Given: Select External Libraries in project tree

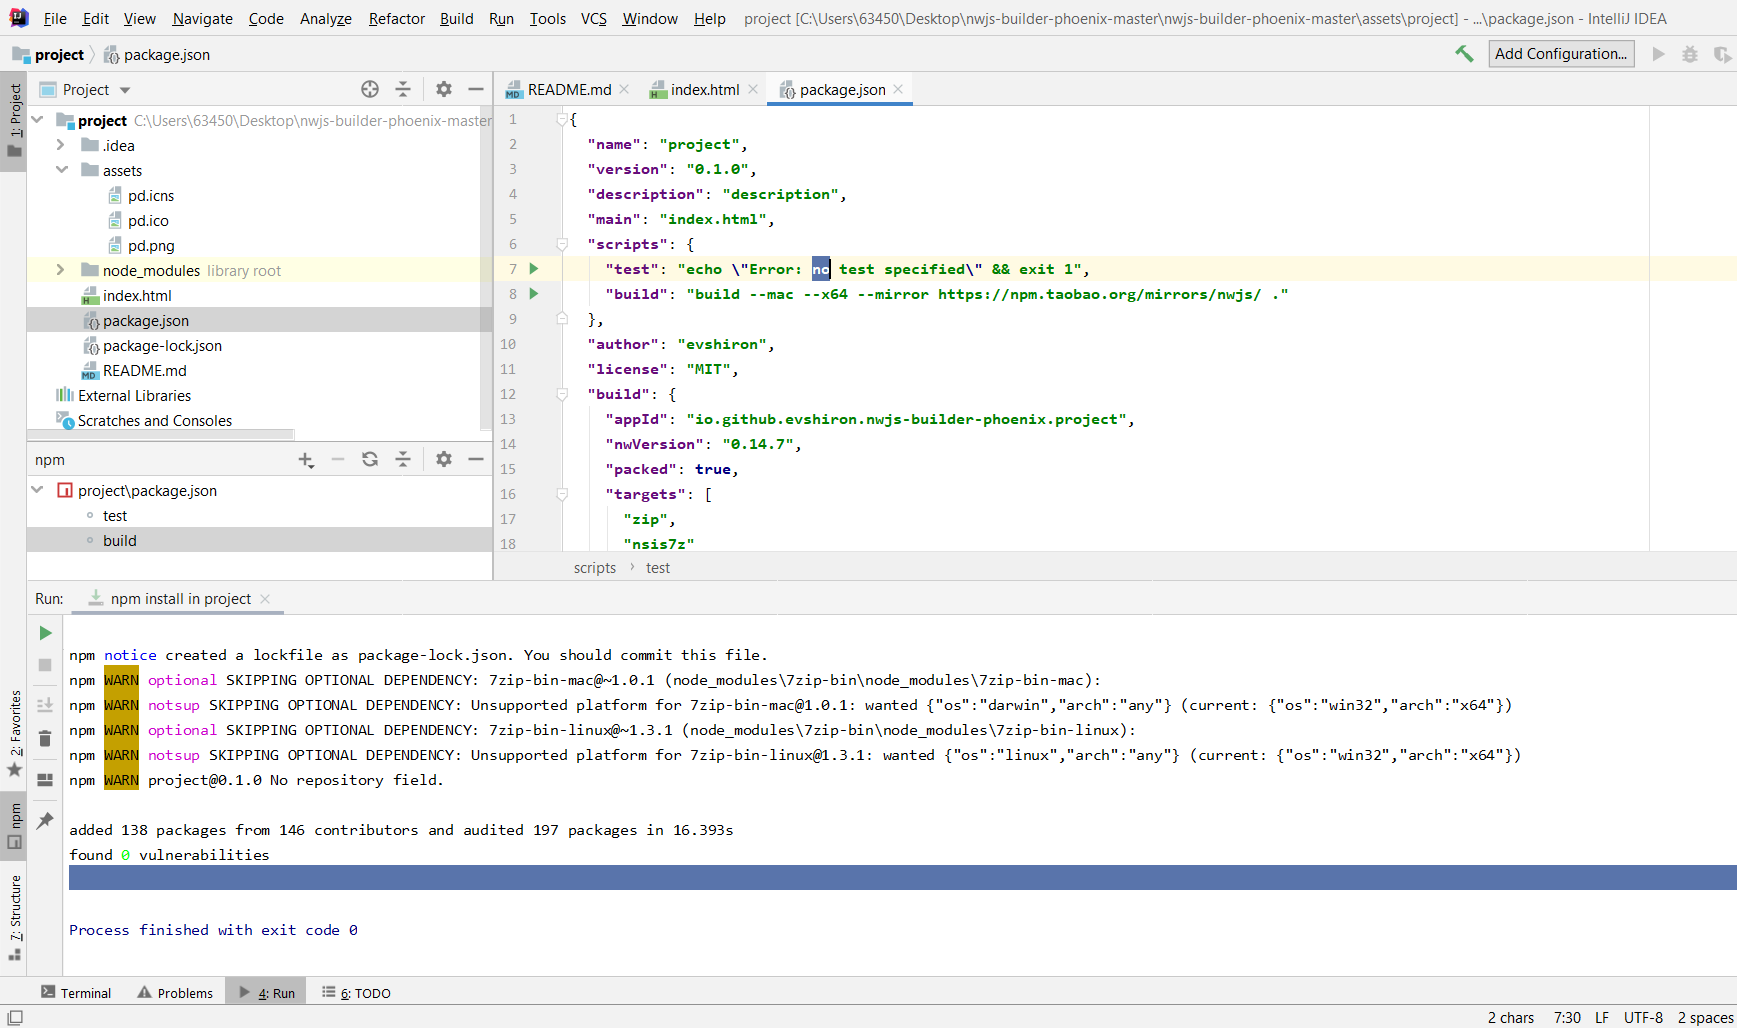Looking at the screenshot, I should click(x=134, y=395).
